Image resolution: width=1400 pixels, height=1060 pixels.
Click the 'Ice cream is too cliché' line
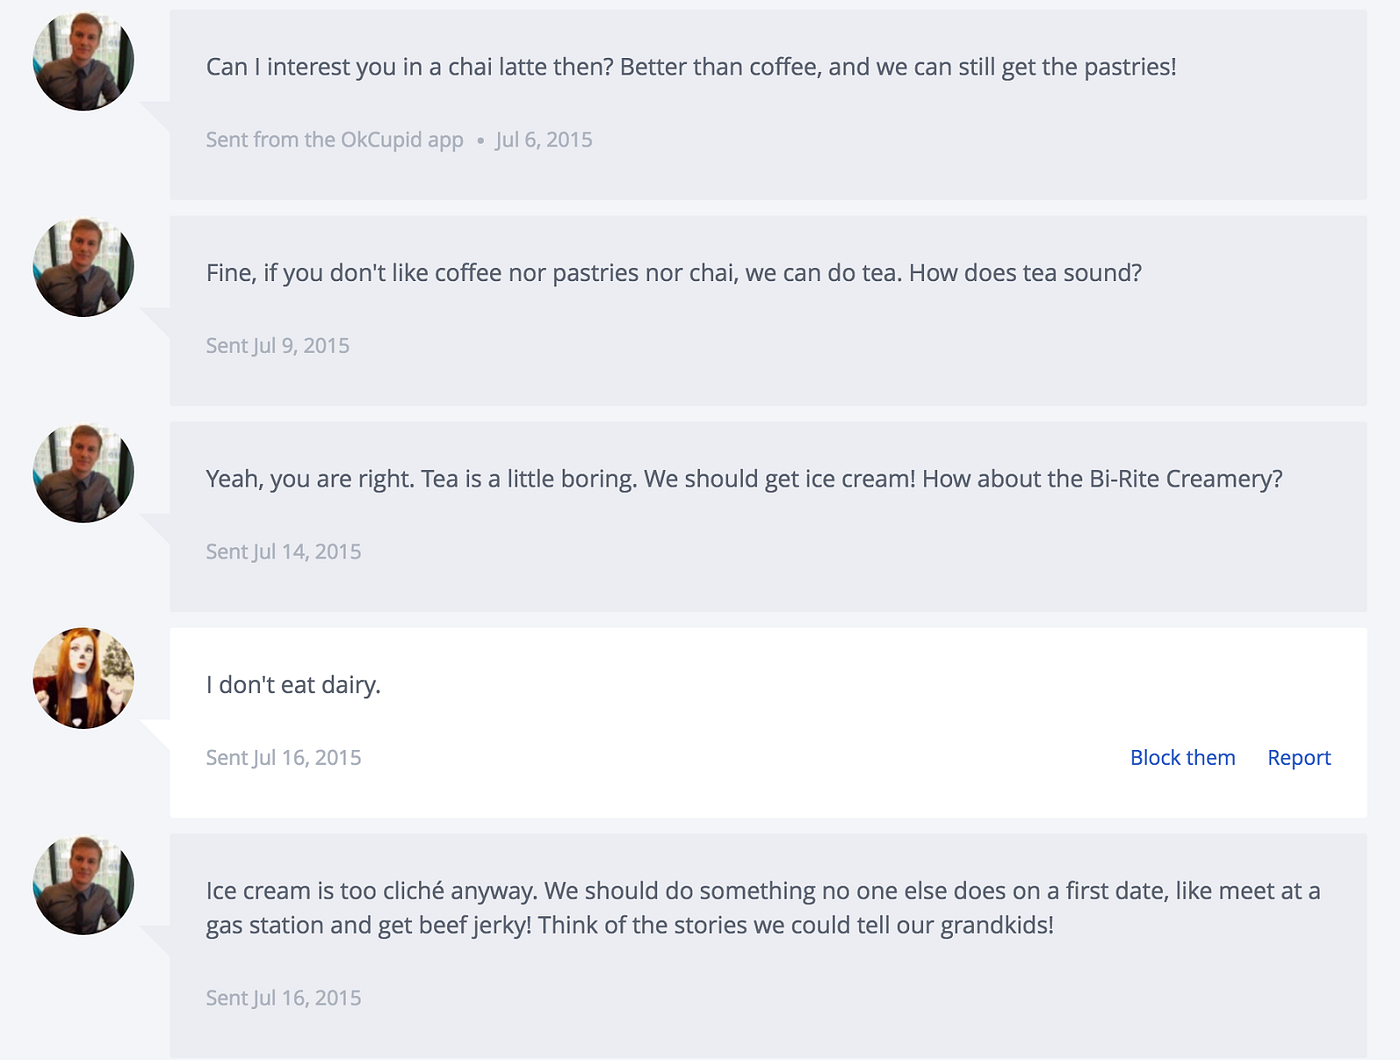click(x=762, y=891)
